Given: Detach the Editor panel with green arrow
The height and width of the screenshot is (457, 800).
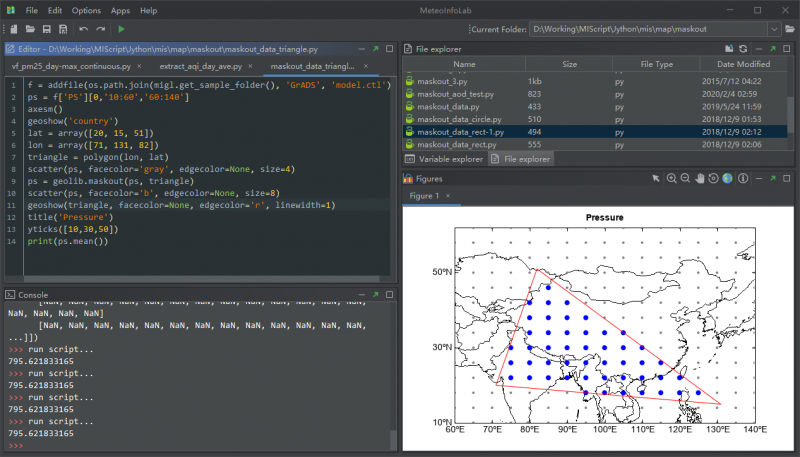Looking at the screenshot, I should pyautogui.click(x=375, y=48).
